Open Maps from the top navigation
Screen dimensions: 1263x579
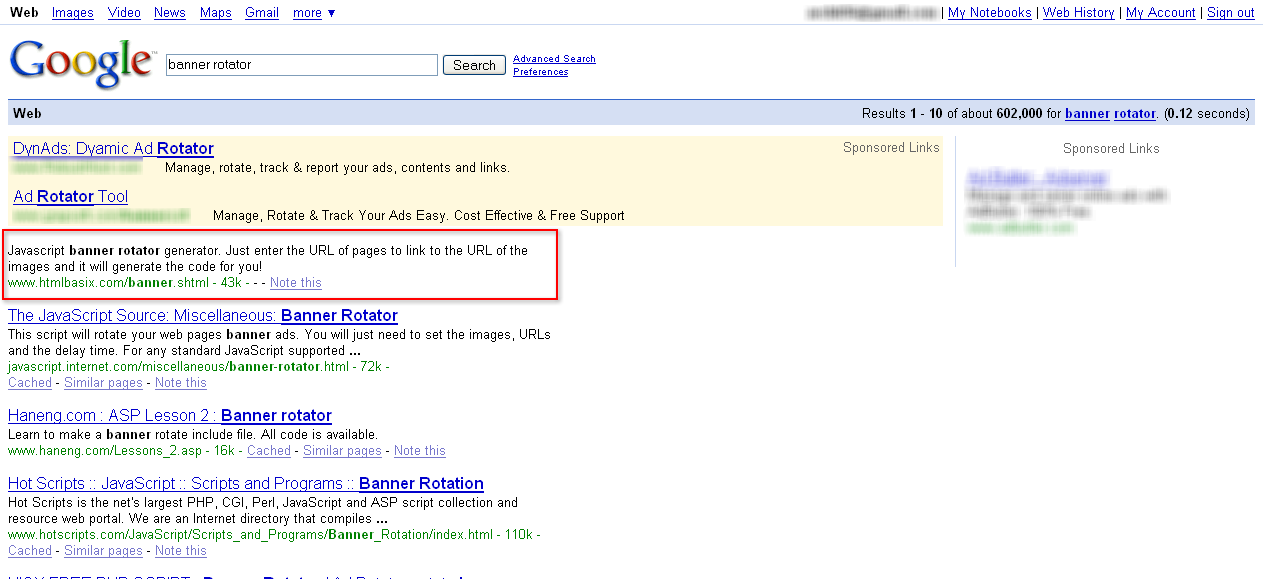click(x=215, y=13)
